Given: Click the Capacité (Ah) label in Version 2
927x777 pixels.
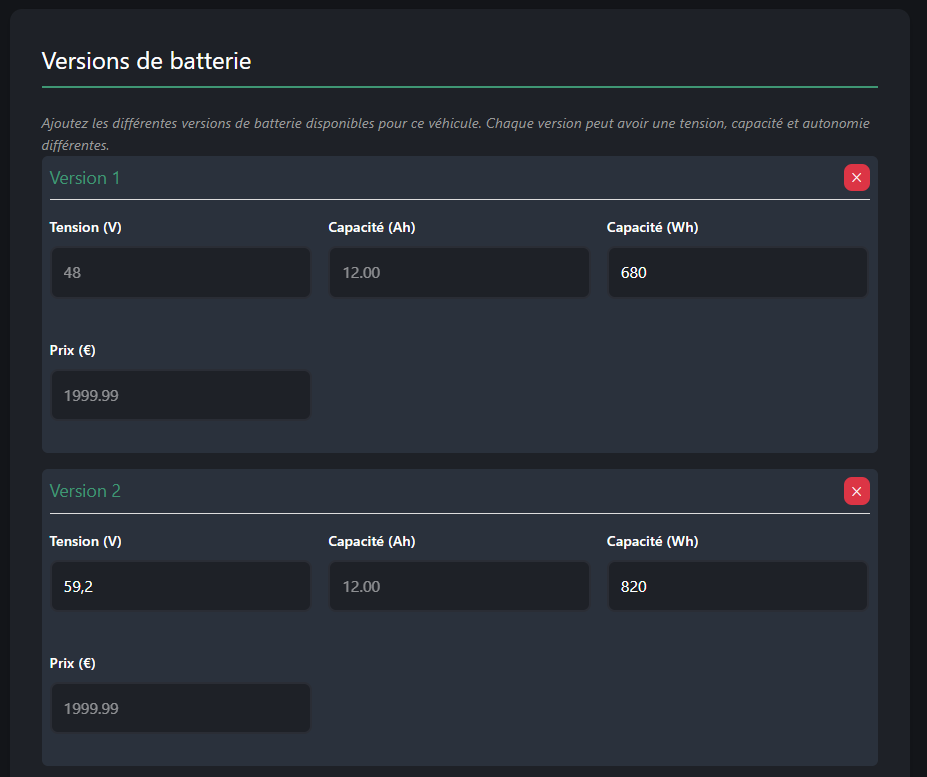Looking at the screenshot, I should coord(371,541).
